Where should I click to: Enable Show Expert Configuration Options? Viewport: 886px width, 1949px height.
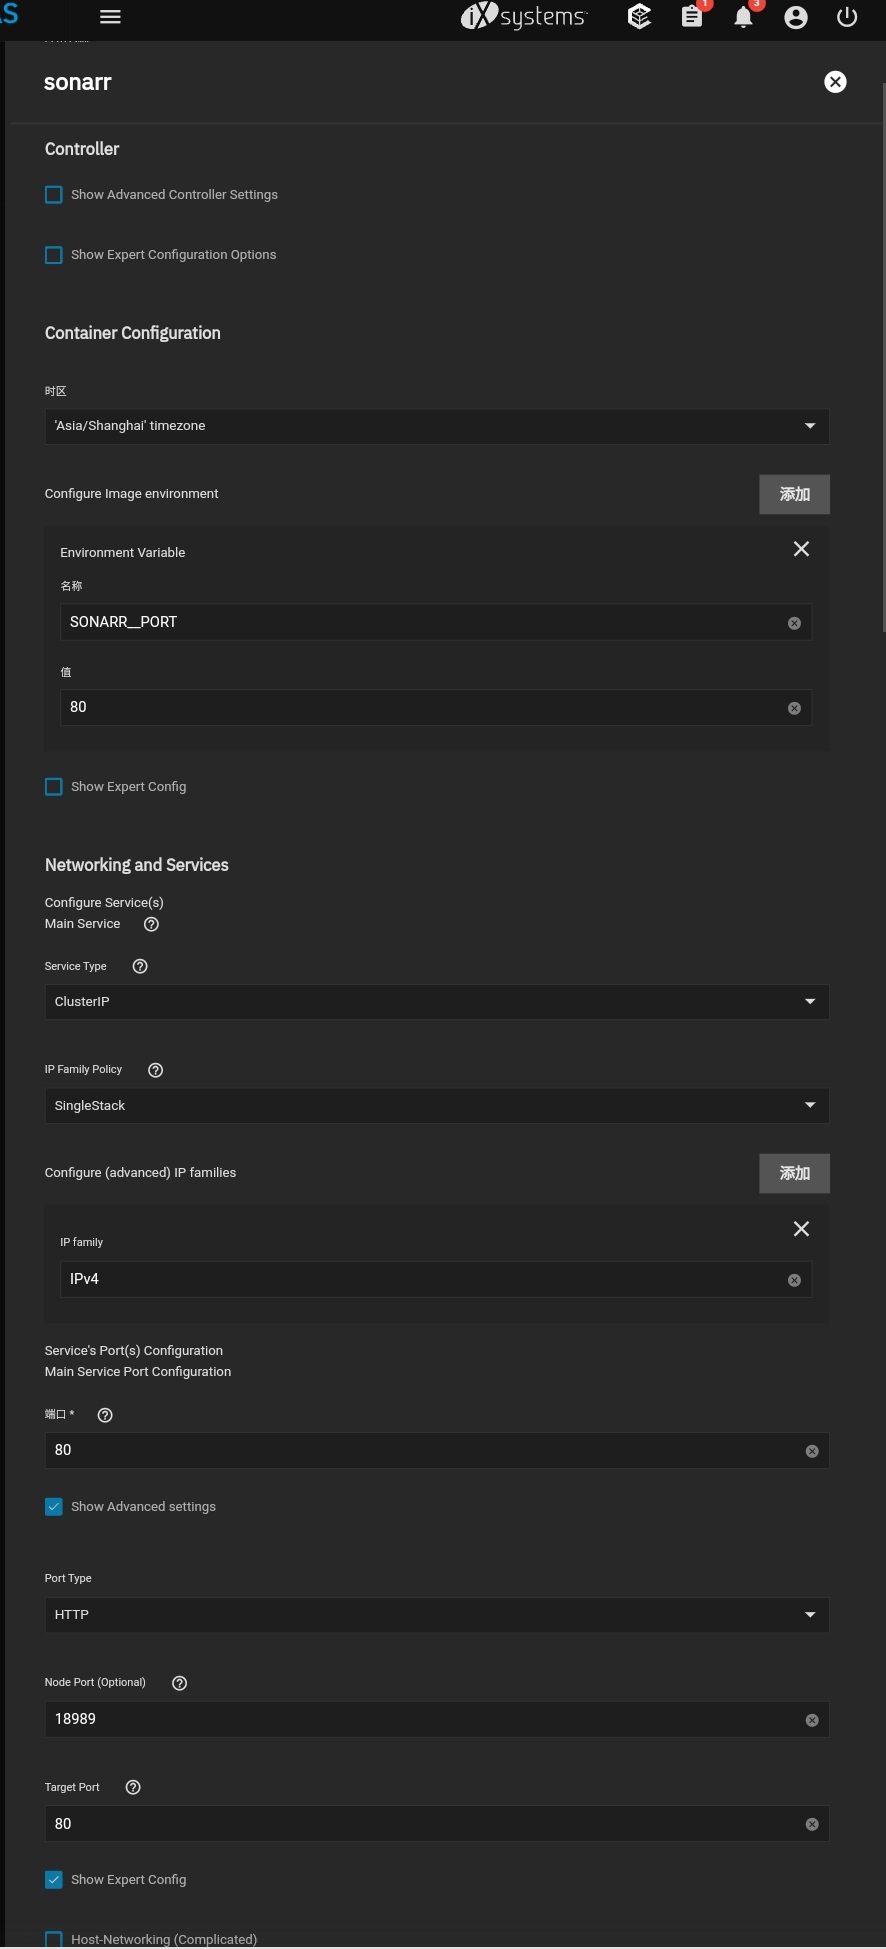[54, 255]
